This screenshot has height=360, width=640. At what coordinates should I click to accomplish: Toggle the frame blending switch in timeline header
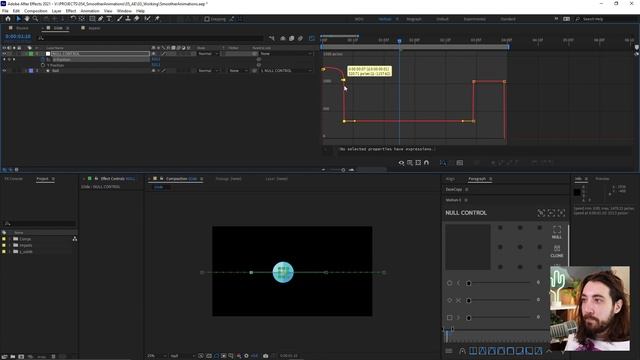(291, 38)
